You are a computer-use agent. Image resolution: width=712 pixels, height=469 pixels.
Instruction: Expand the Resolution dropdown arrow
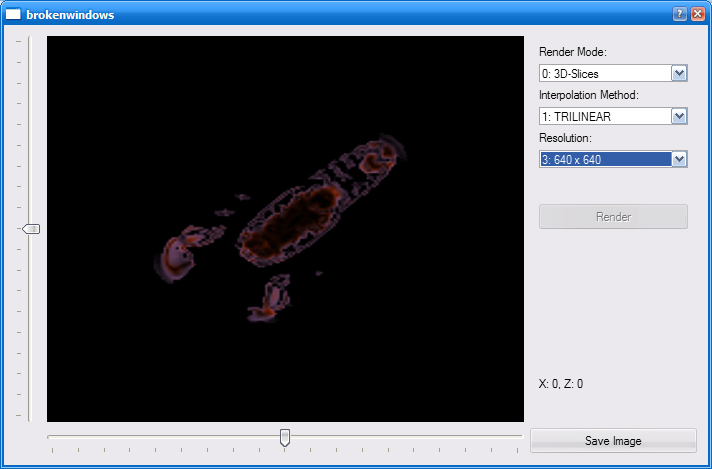click(679, 159)
